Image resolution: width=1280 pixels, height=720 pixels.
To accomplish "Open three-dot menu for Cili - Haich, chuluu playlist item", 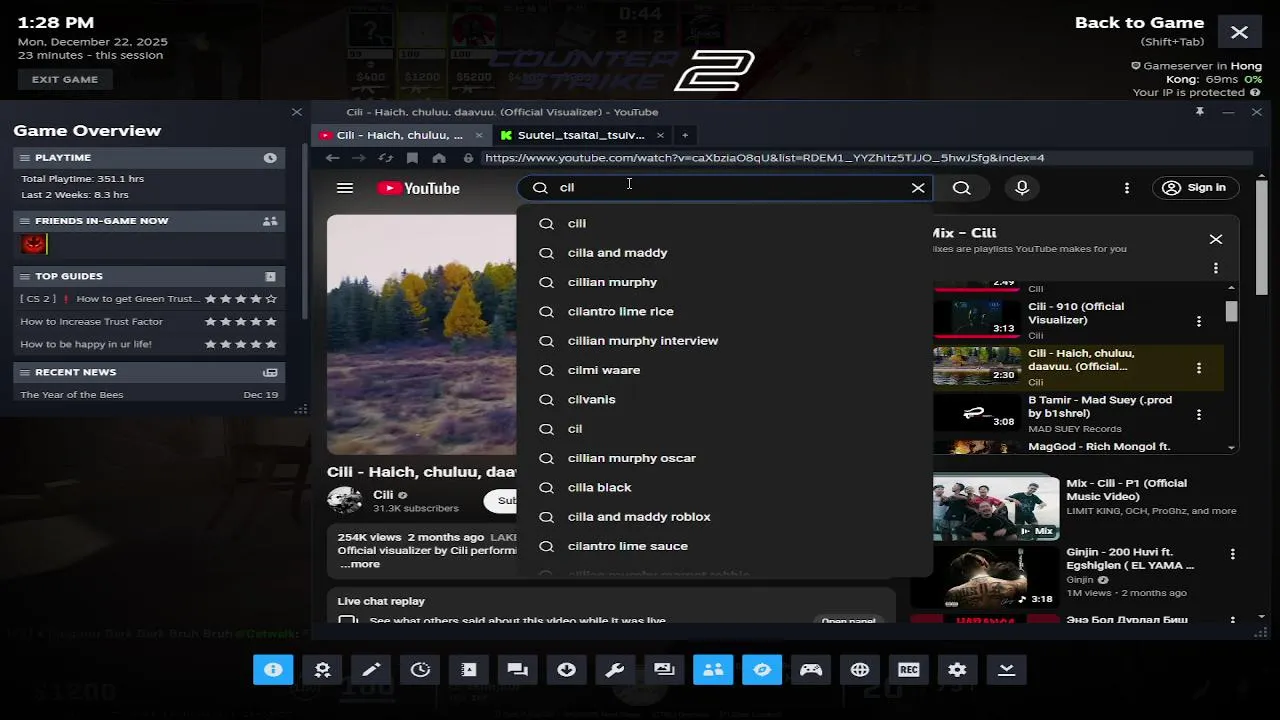I will point(1198,368).
